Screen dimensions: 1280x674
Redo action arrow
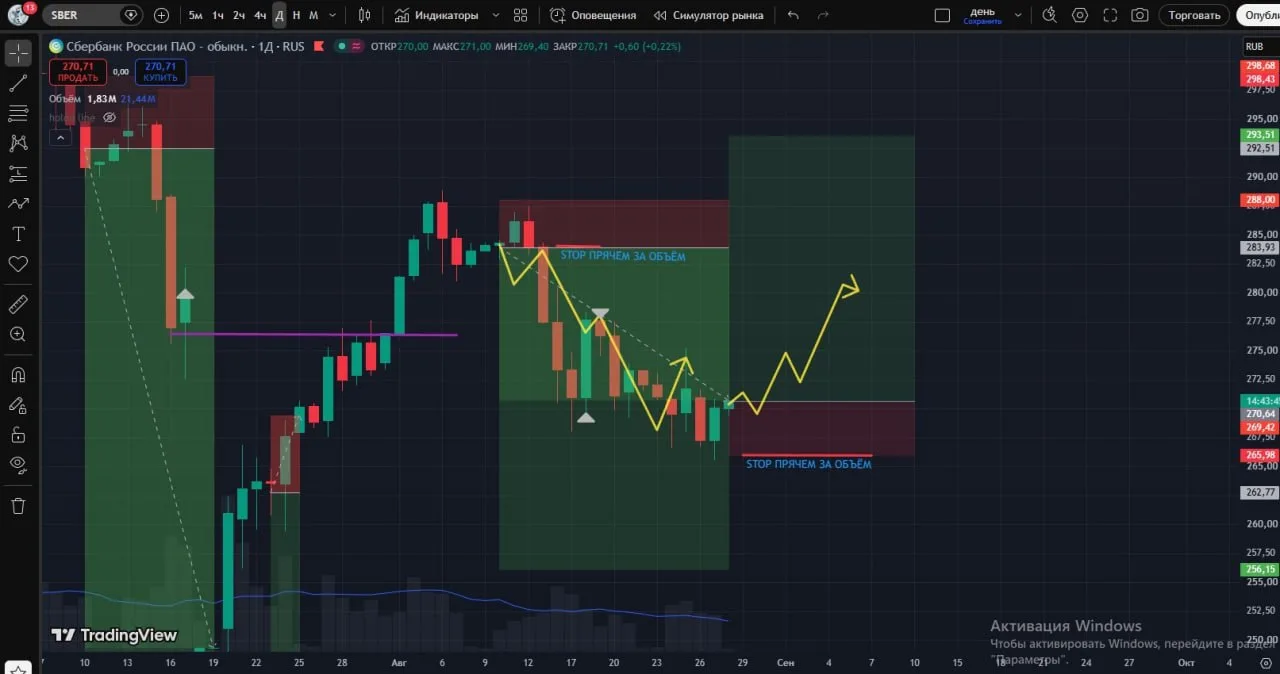coord(823,15)
